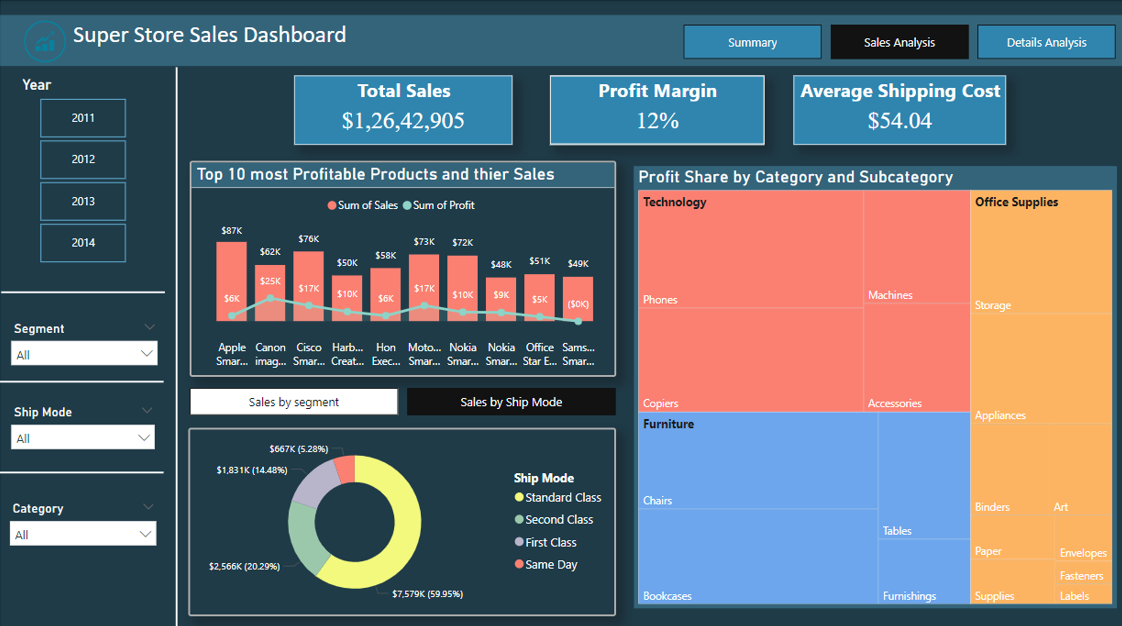Filter data by year 2011
The height and width of the screenshot is (626, 1122).
point(82,117)
